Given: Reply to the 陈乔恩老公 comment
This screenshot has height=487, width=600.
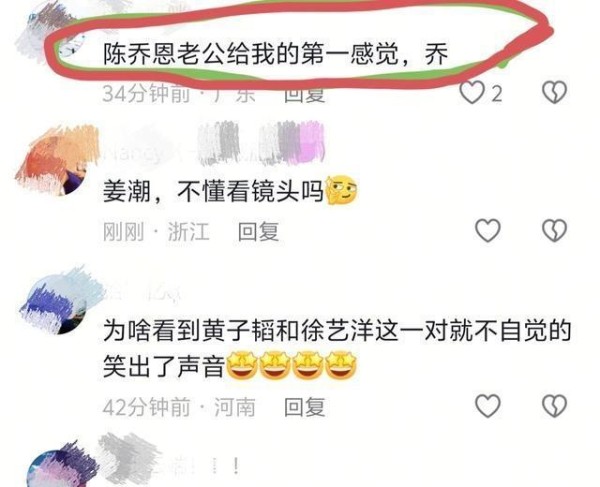Looking at the screenshot, I should click(x=305, y=94).
